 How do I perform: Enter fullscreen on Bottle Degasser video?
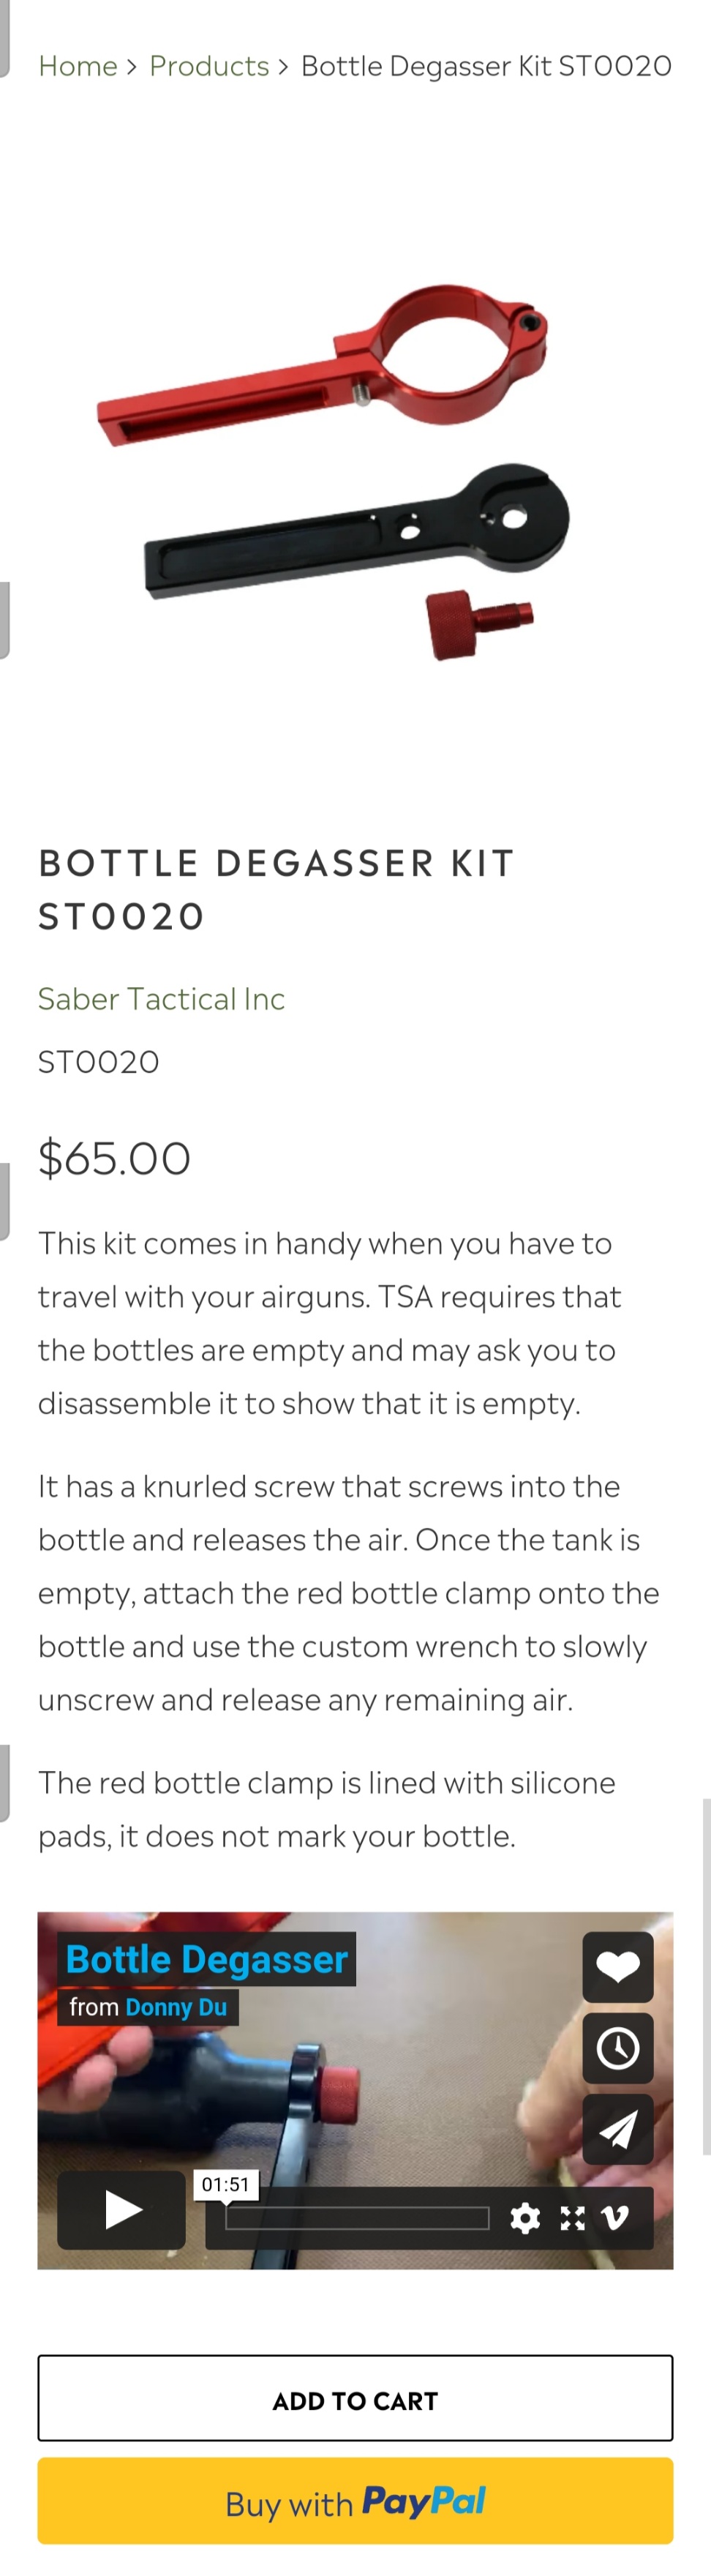click(x=572, y=2218)
